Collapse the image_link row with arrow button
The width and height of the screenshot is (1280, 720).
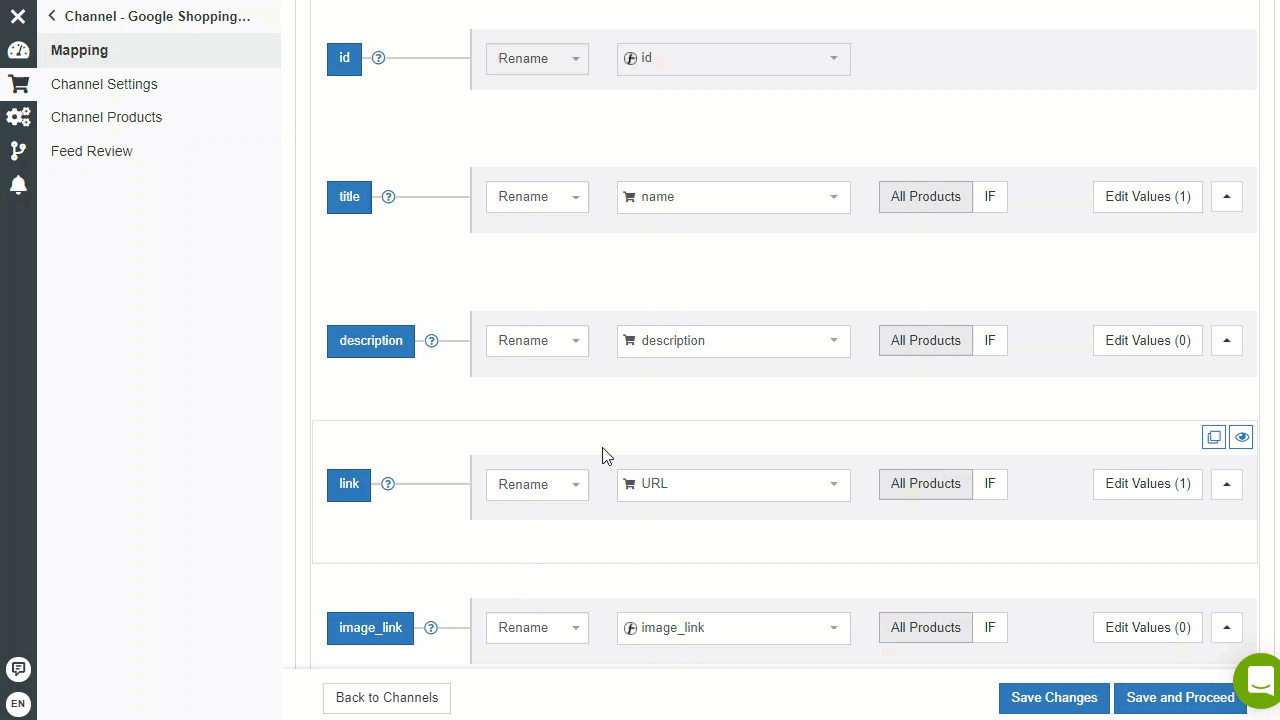click(x=1226, y=628)
